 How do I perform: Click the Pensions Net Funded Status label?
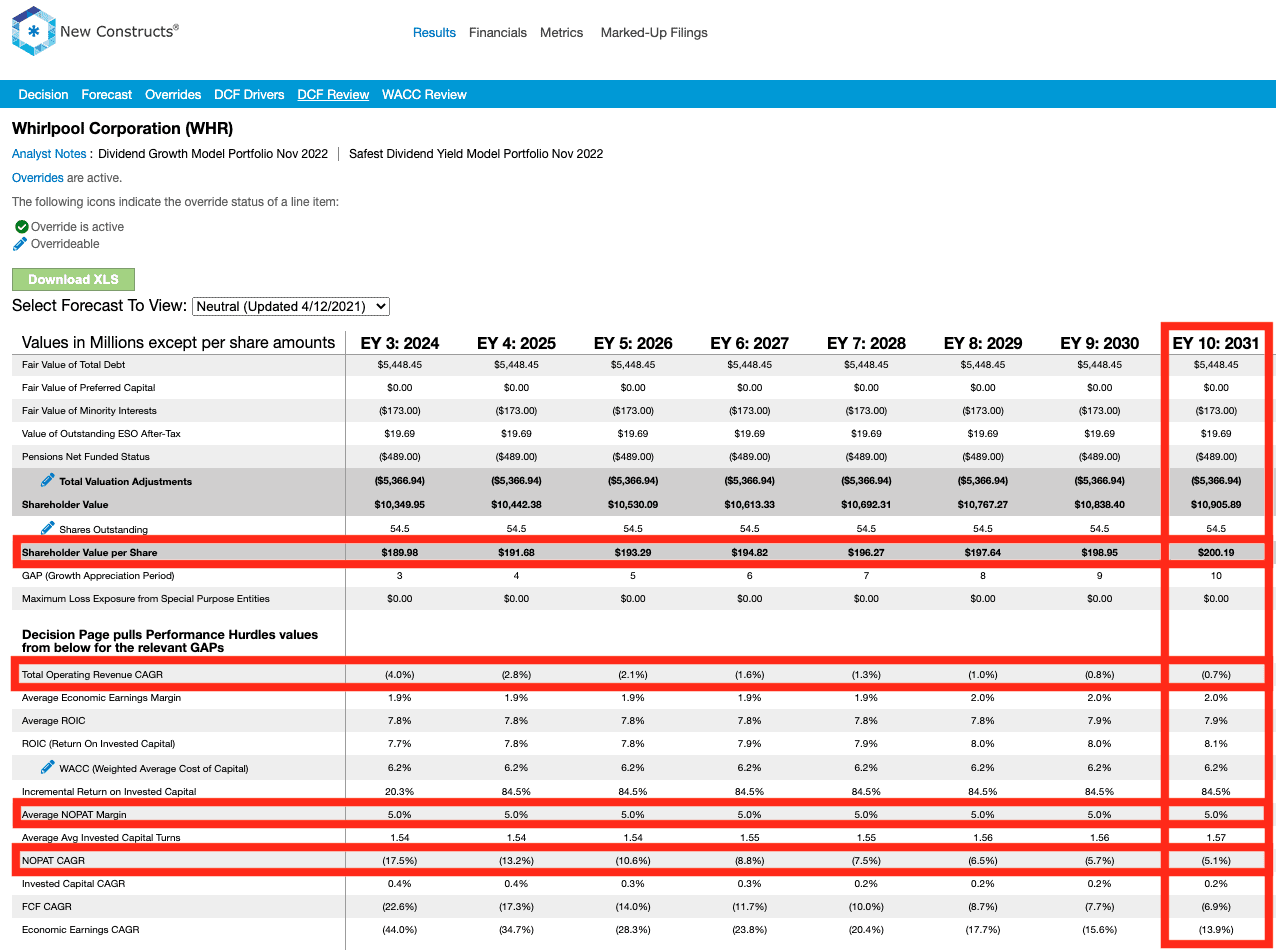86,457
